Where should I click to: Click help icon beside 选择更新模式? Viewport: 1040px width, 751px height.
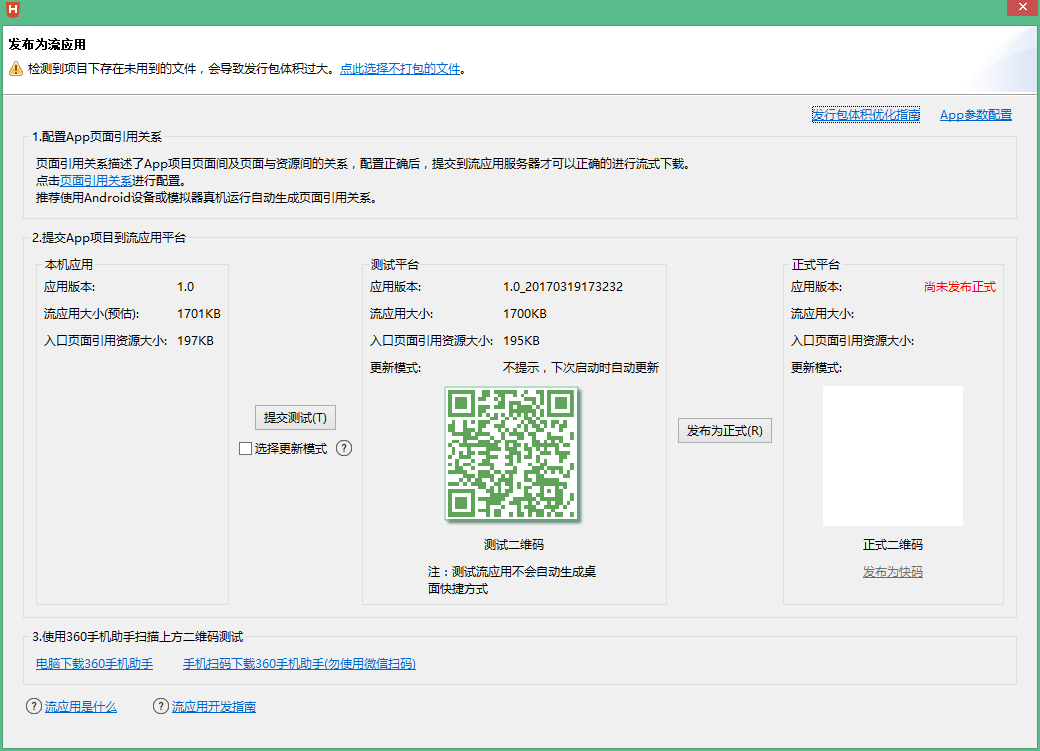pyautogui.click(x=344, y=448)
